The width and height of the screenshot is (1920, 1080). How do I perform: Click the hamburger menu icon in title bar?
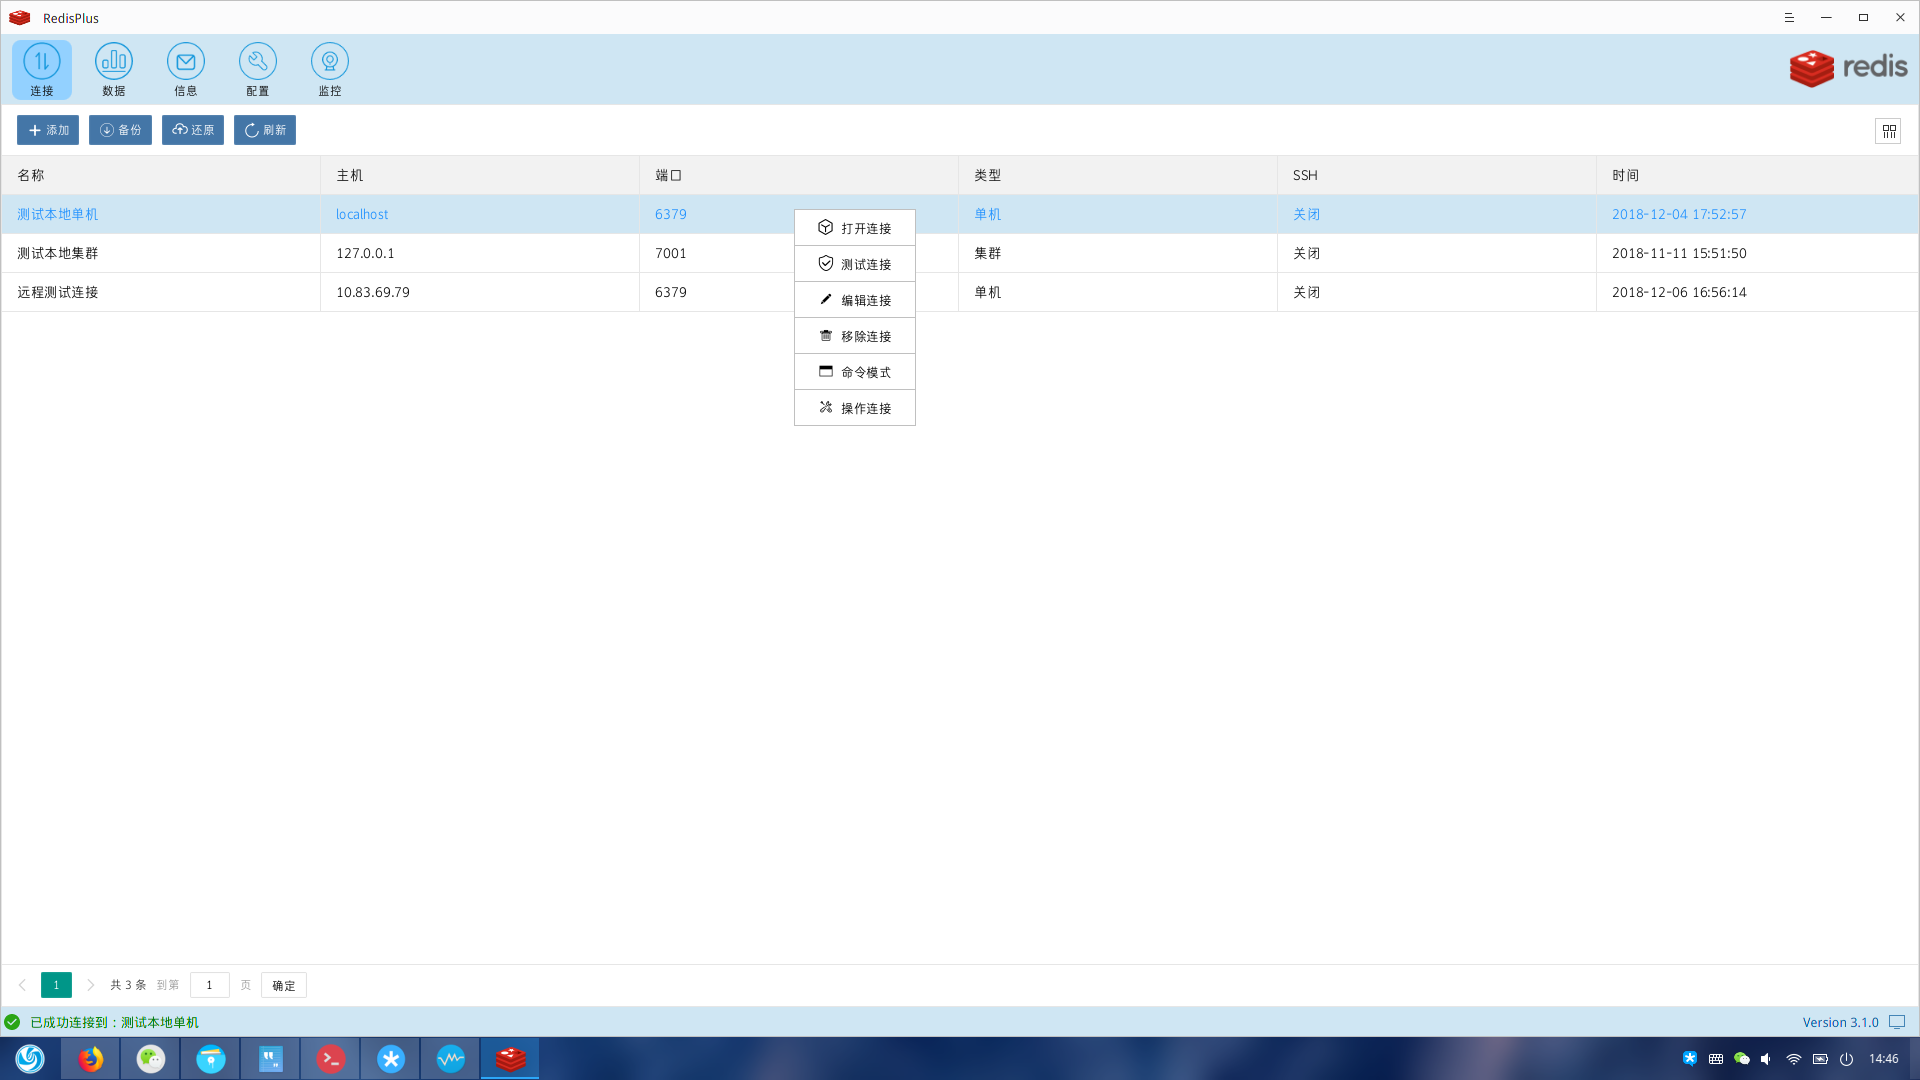[x=1789, y=18]
